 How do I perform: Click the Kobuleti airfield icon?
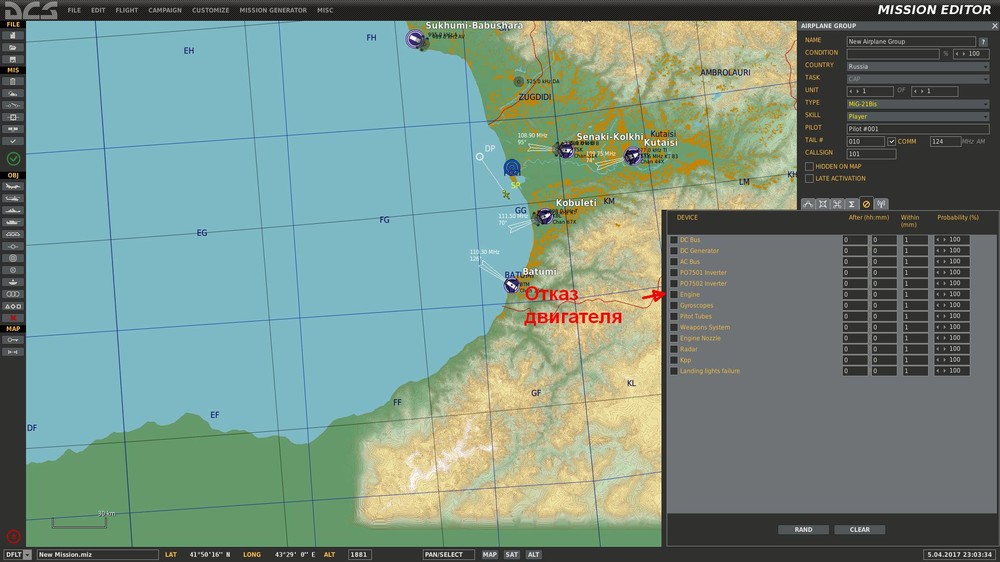click(x=544, y=217)
